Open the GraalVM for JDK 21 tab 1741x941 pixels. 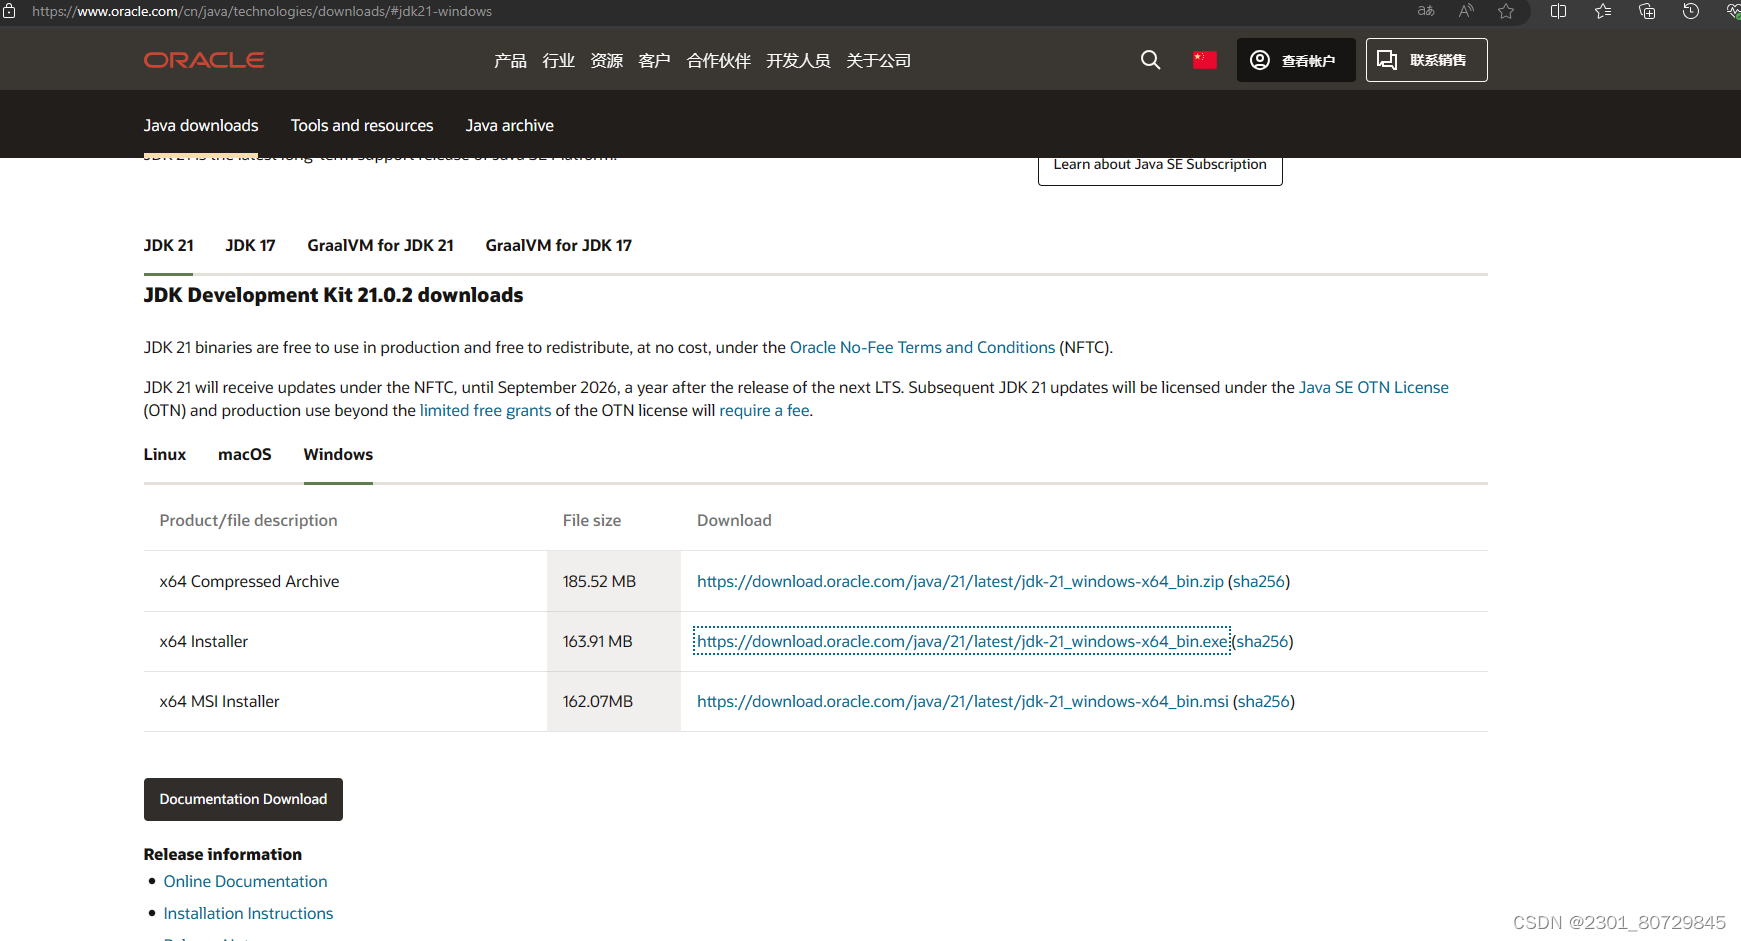pos(380,245)
